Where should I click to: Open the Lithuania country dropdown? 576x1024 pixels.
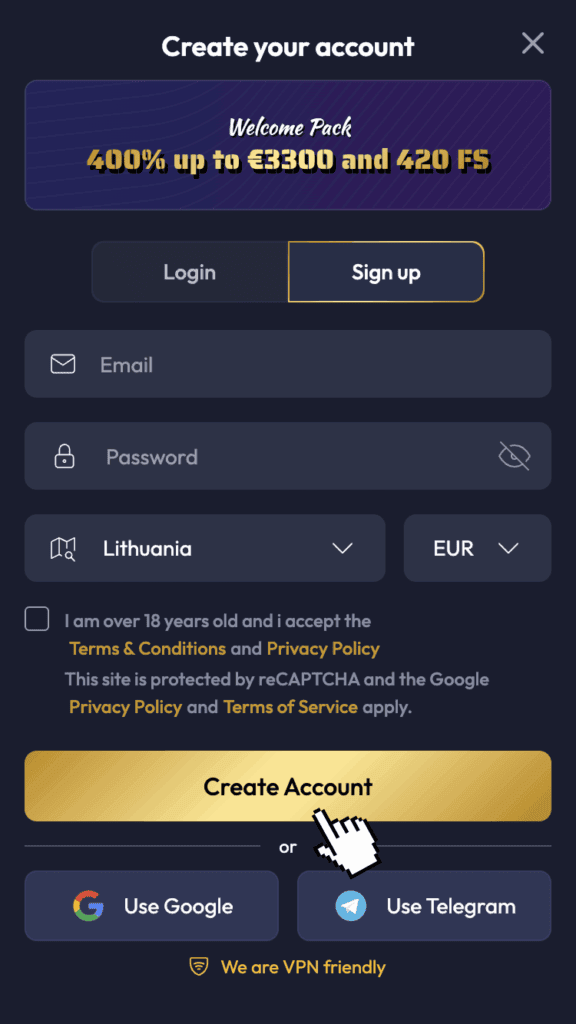point(205,548)
